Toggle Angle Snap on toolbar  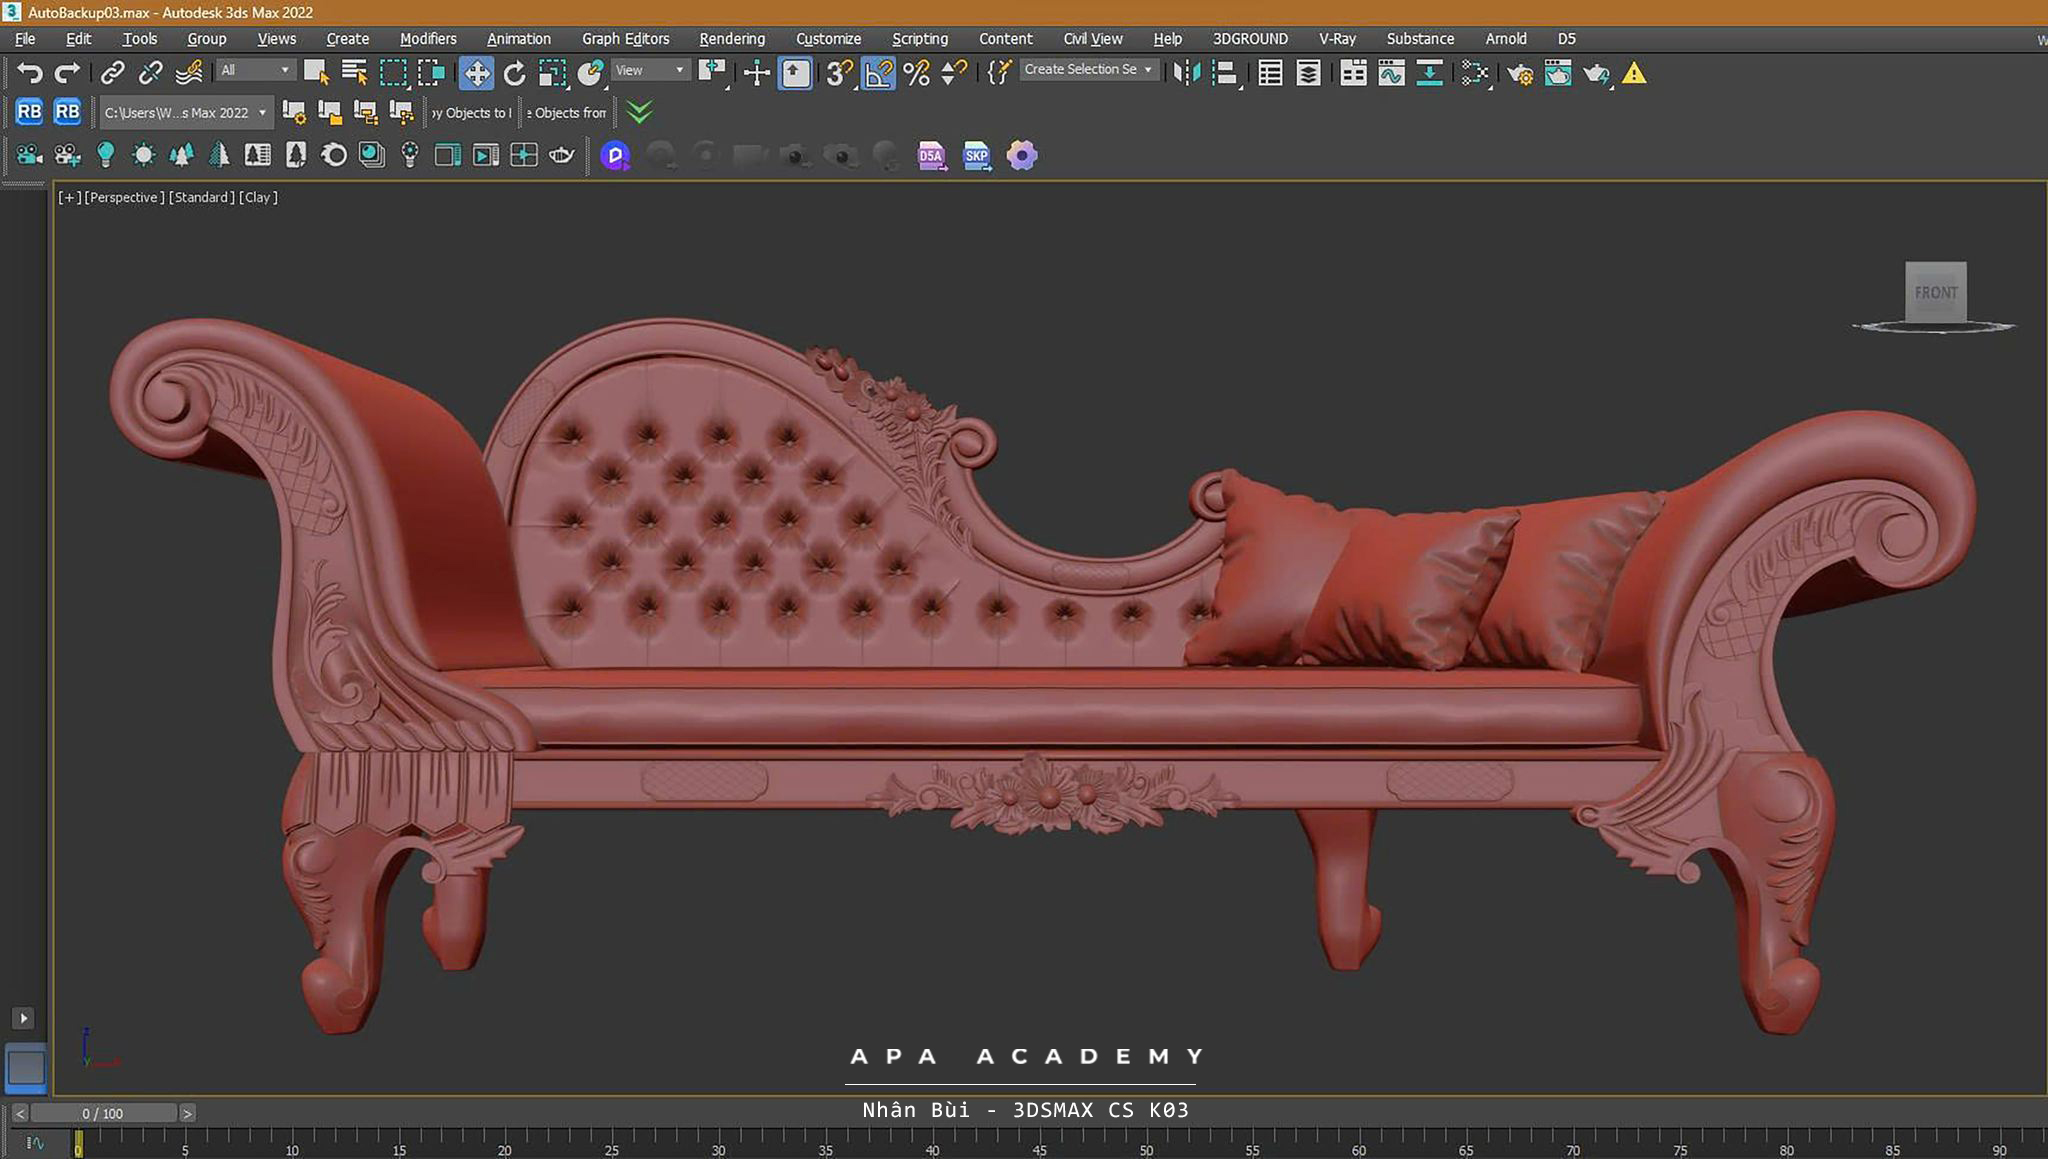pos(877,73)
